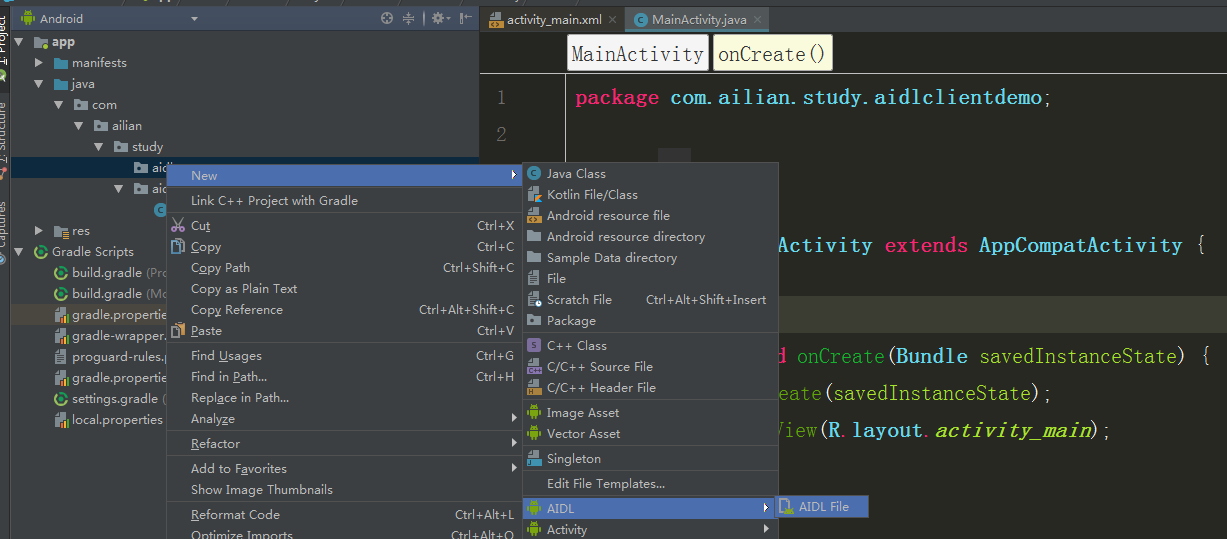1227x539 pixels.
Task: Choose Cut in the context menu
Action: click(345, 226)
